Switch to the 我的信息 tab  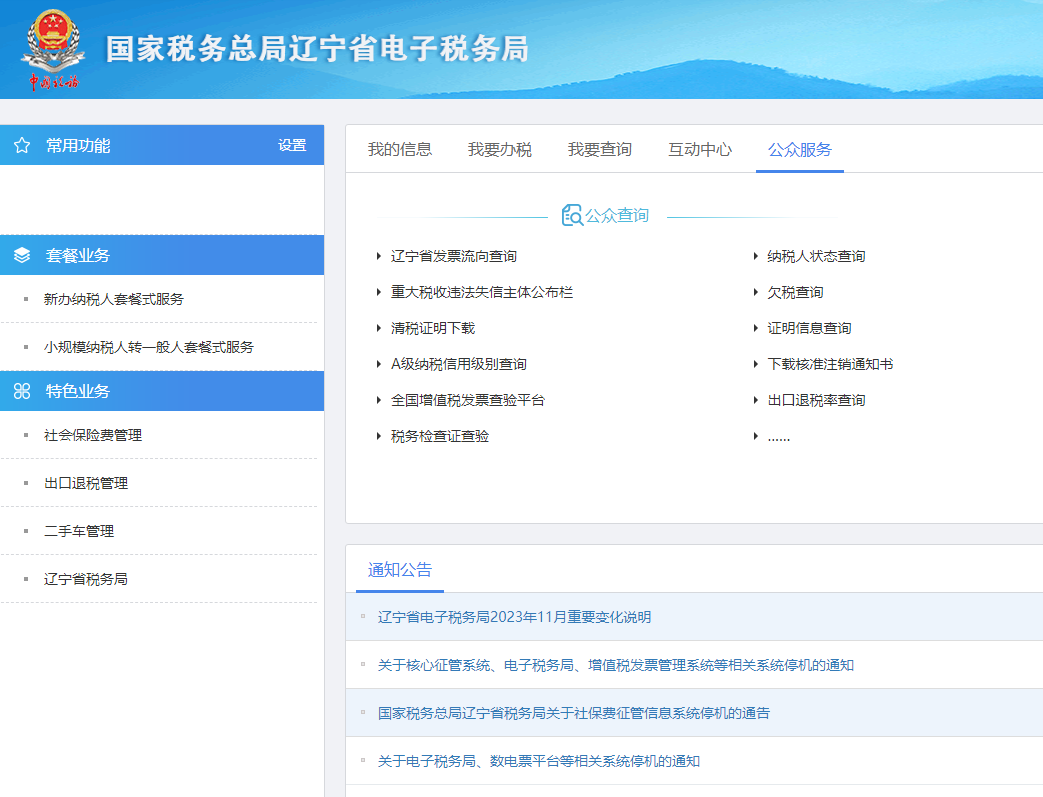(400, 149)
